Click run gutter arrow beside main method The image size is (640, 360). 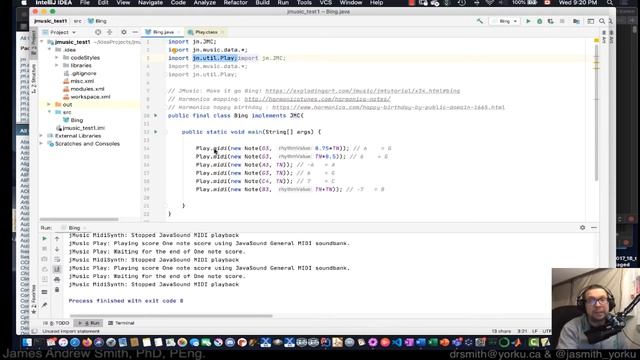pyautogui.click(x=156, y=132)
